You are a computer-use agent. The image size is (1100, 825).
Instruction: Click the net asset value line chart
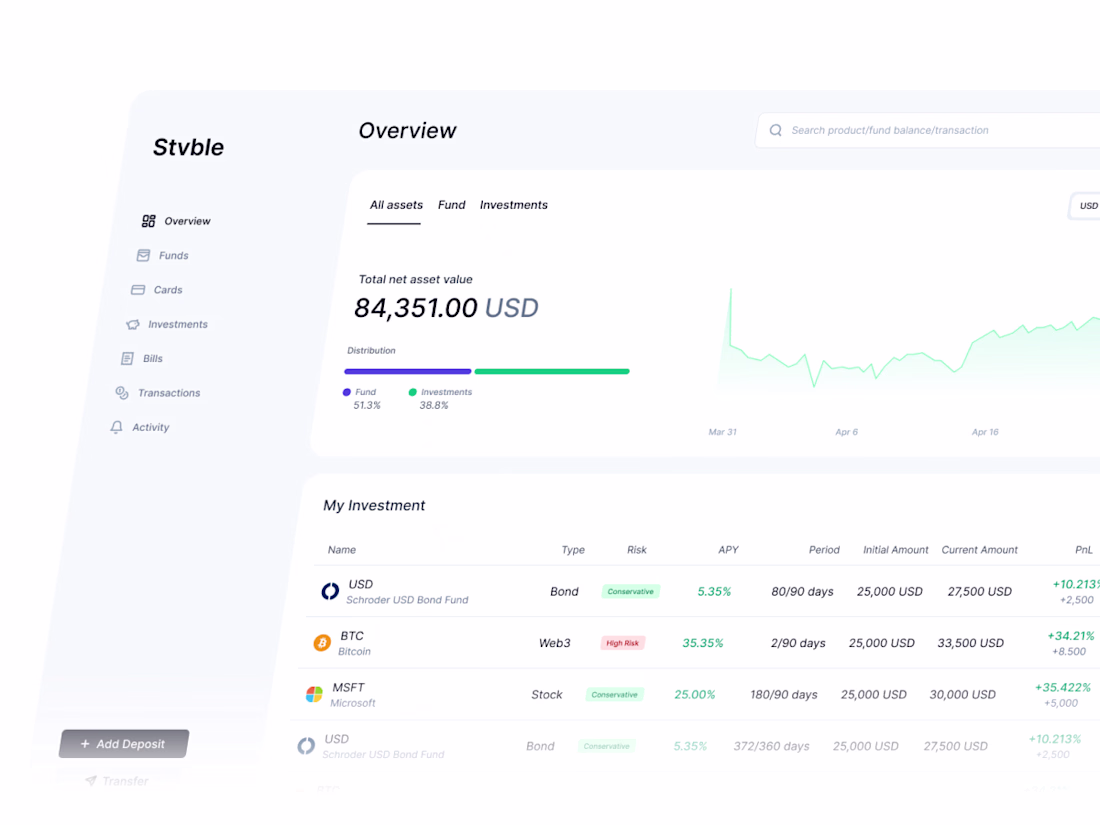(909, 344)
